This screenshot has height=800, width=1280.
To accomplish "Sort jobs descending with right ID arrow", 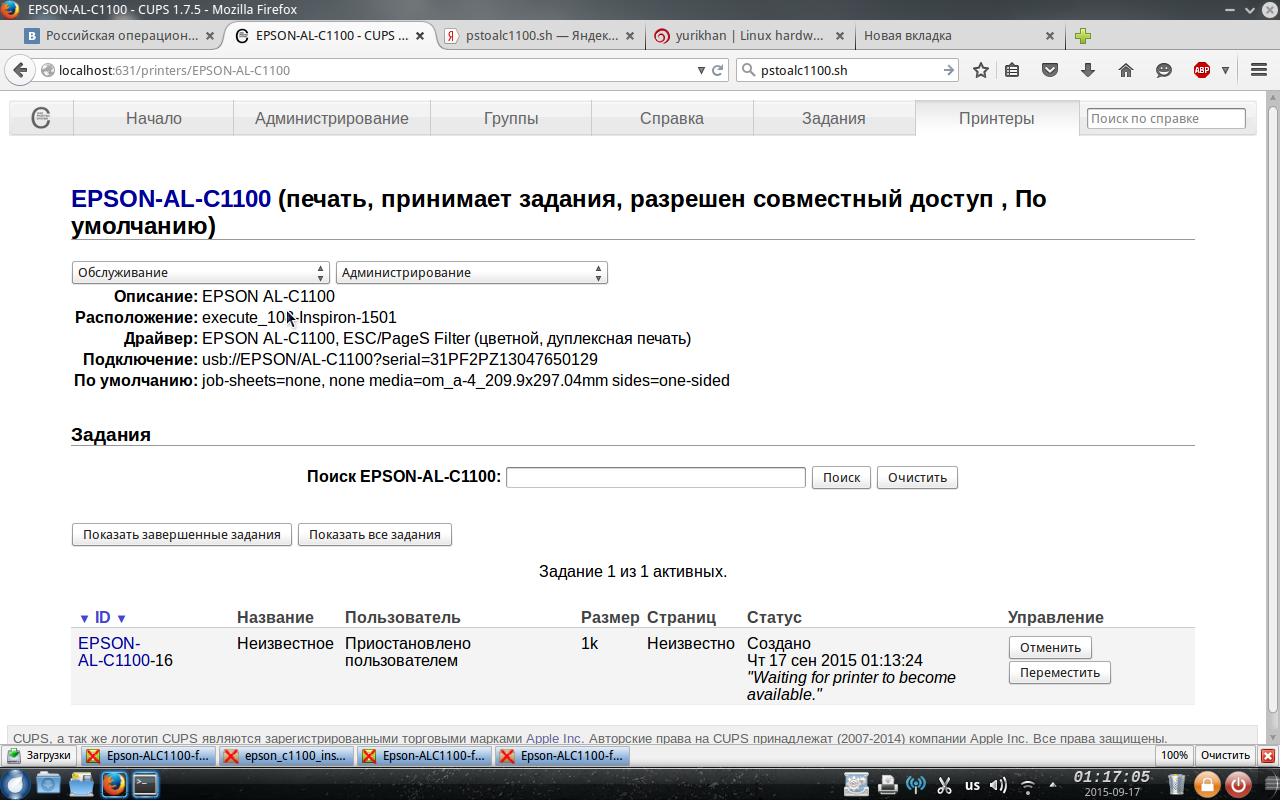I will pos(121,618).
